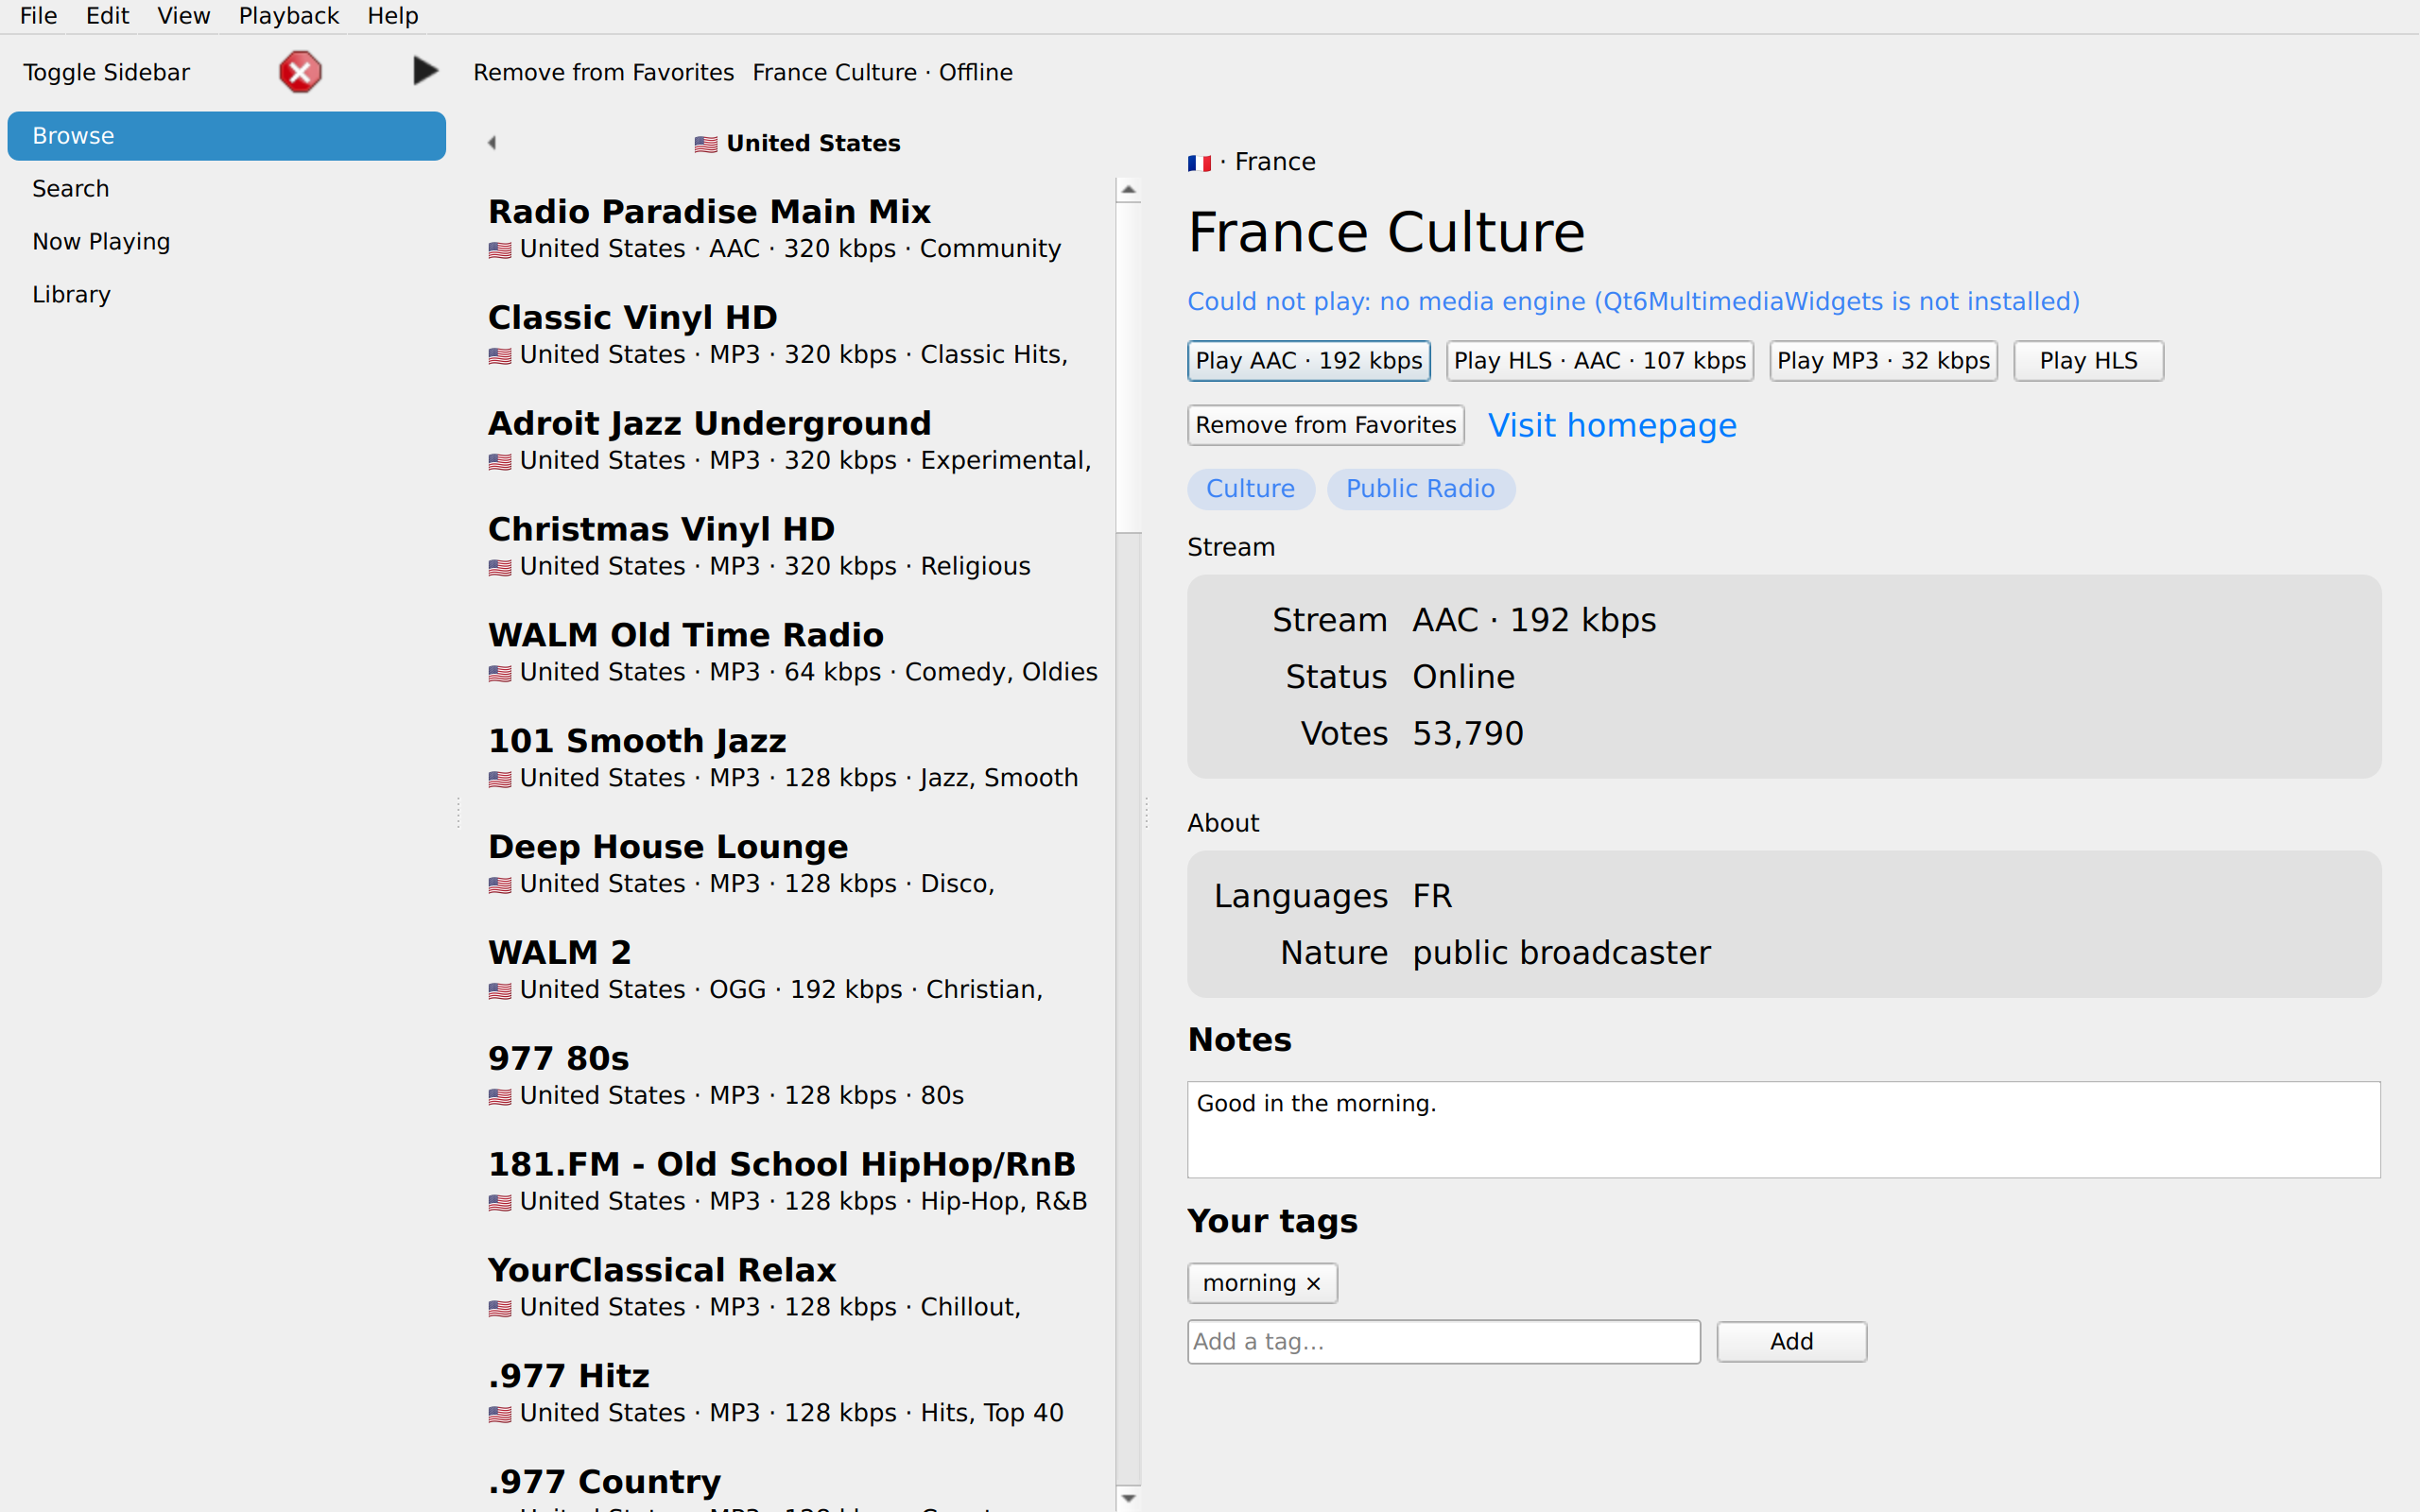Click the Add tag button
The width and height of the screenshot is (2420, 1512).
(1791, 1342)
